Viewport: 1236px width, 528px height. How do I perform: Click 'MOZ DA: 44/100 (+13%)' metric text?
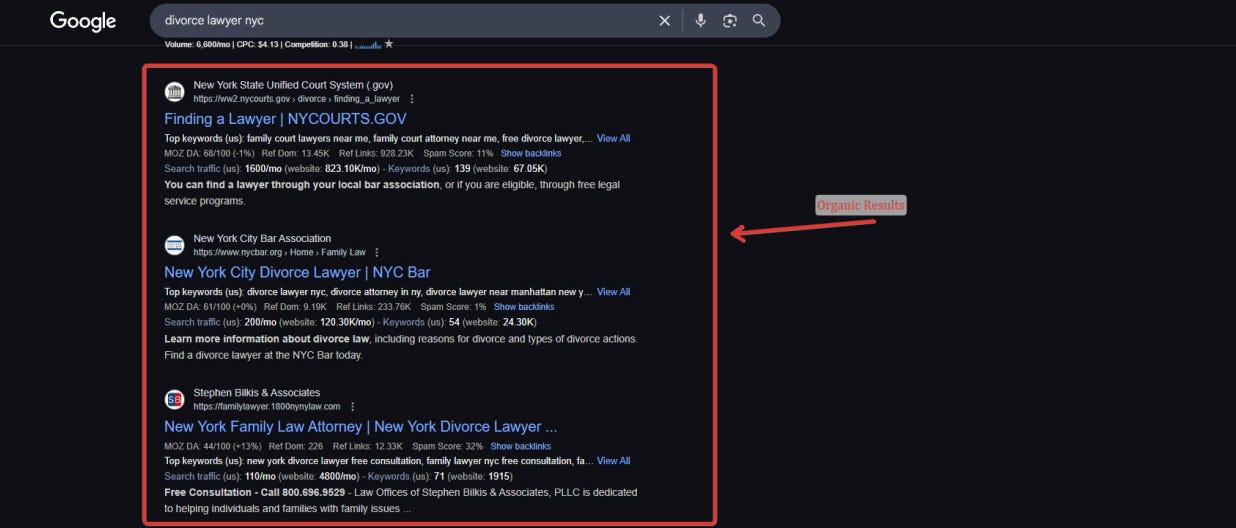pos(213,446)
